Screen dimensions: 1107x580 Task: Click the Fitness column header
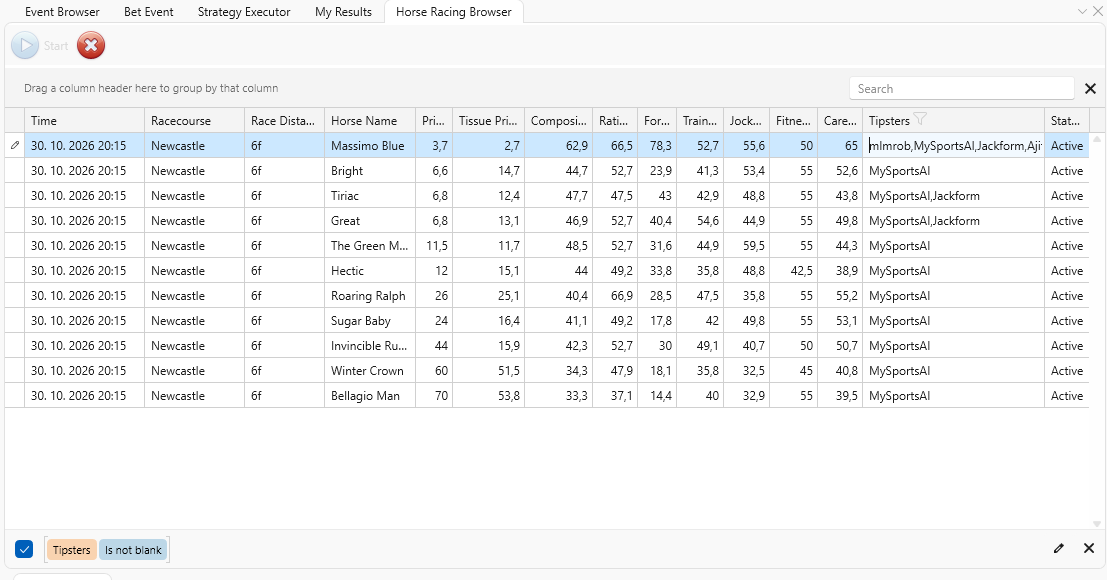click(x=794, y=121)
